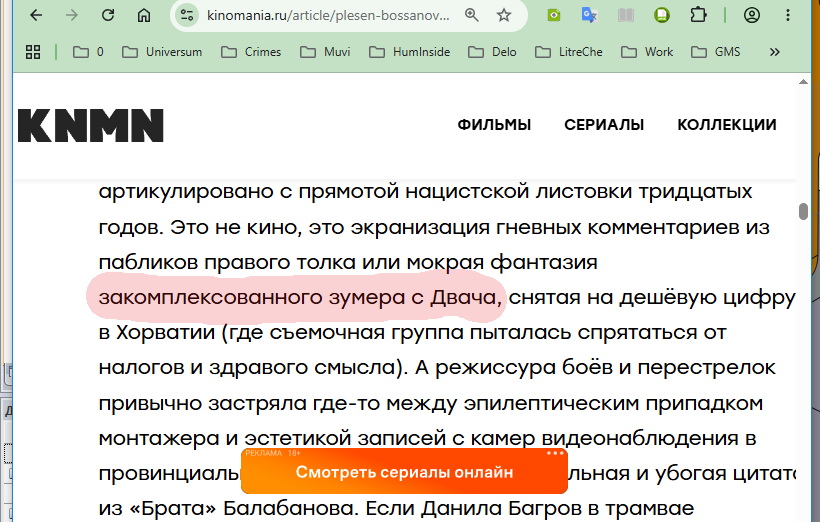Viewport: 820px width, 522px height.
Task: Click the KNMN site logo
Action: pyautogui.click(x=91, y=125)
